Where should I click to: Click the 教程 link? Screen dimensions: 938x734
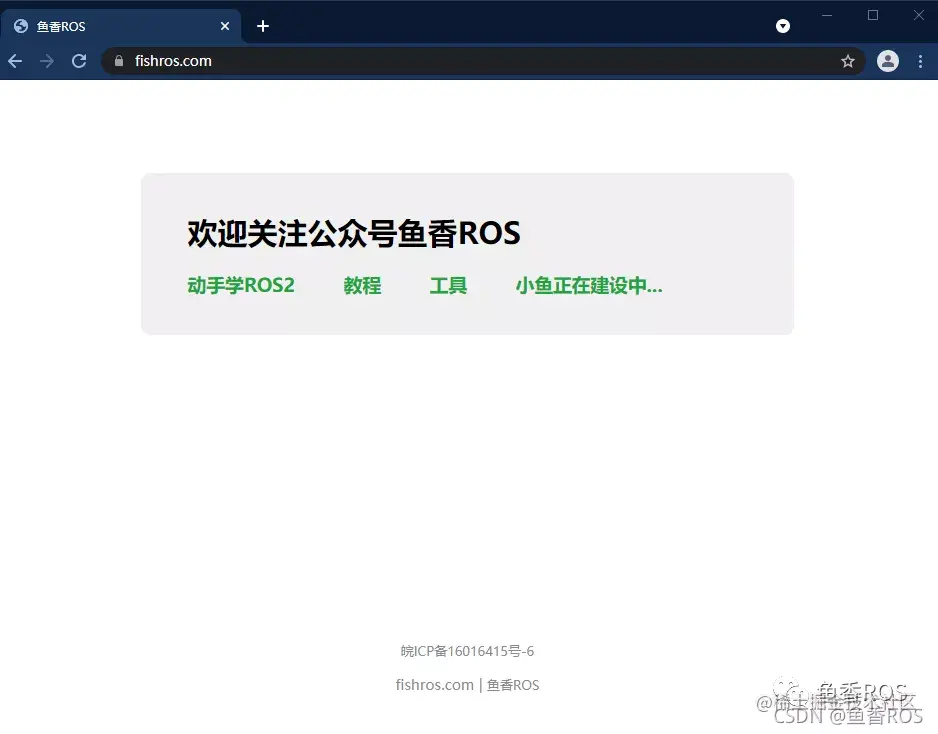coord(362,286)
